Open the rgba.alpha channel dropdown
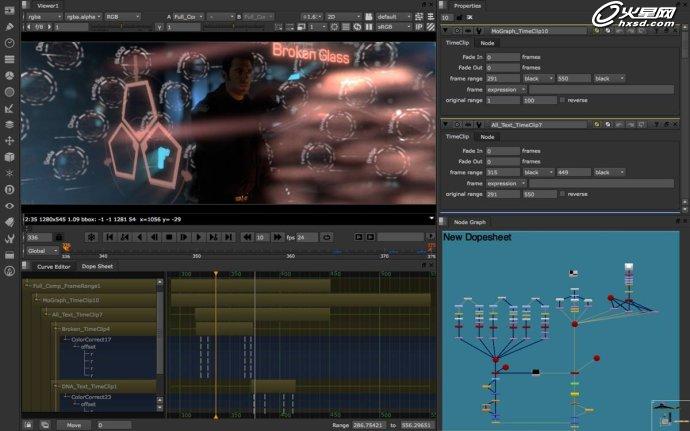The height and width of the screenshot is (431, 690). 83,17
